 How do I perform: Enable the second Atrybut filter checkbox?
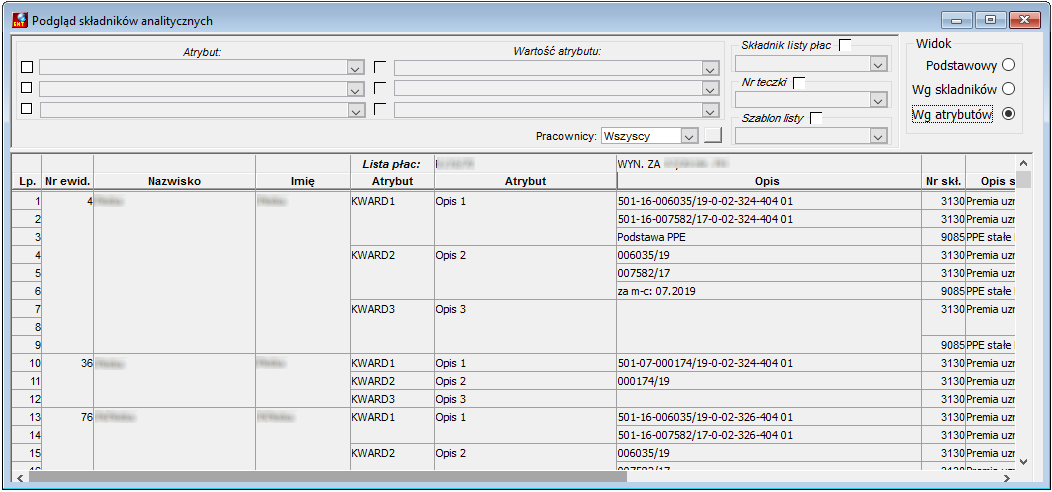tap(27, 88)
